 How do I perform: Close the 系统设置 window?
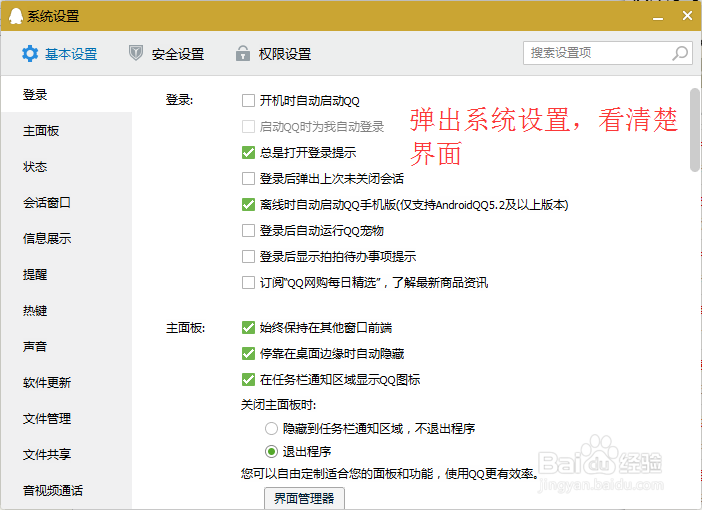coord(687,16)
